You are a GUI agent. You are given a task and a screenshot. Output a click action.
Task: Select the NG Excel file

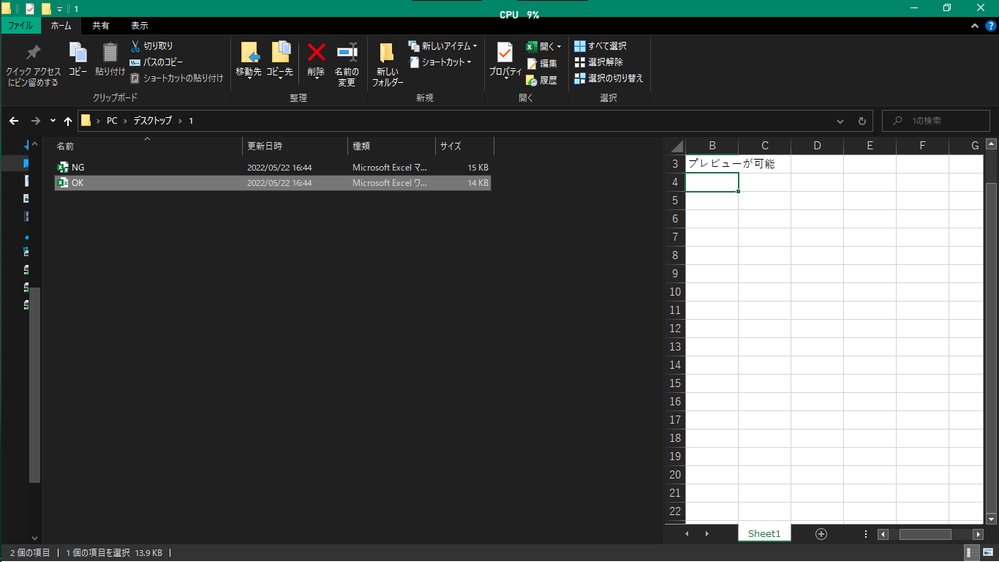coord(273,168)
